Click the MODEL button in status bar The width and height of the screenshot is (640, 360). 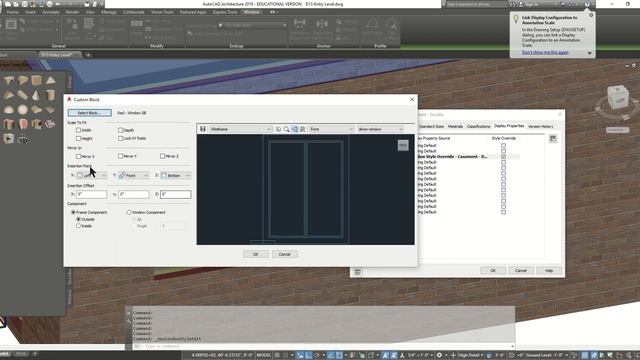[x=264, y=355]
